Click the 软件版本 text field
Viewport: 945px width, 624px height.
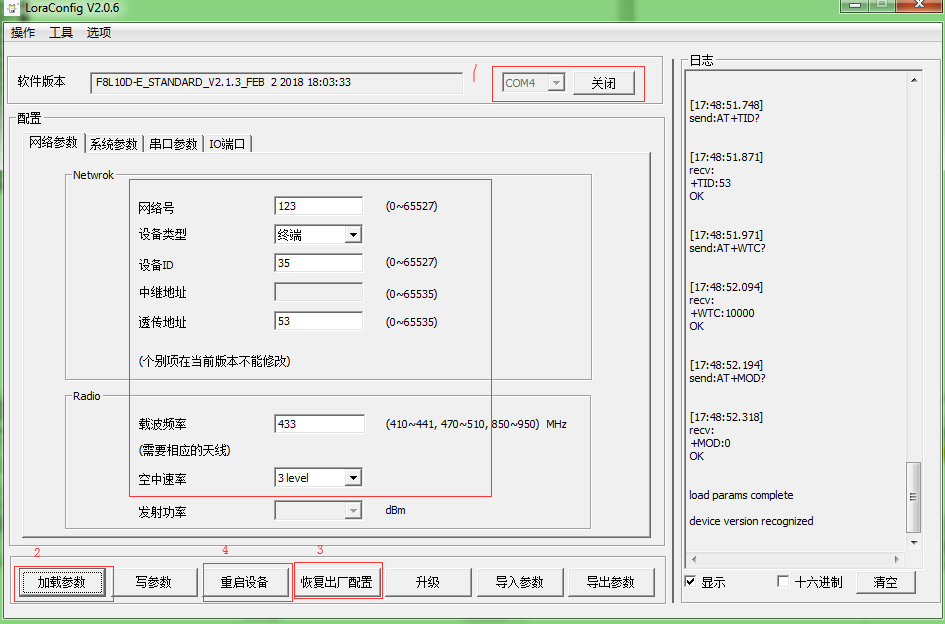276,83
